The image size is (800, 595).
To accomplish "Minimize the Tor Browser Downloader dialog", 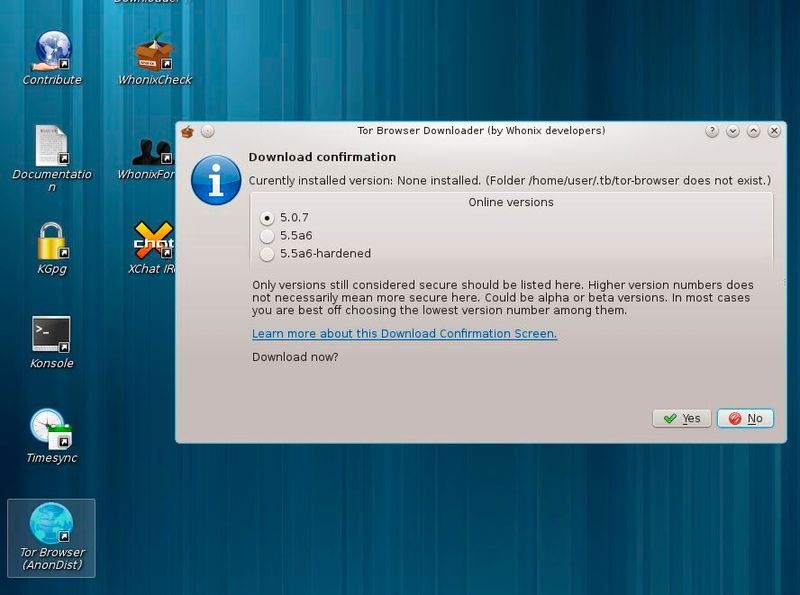I will pyautogui.click(x=733, y=131).
